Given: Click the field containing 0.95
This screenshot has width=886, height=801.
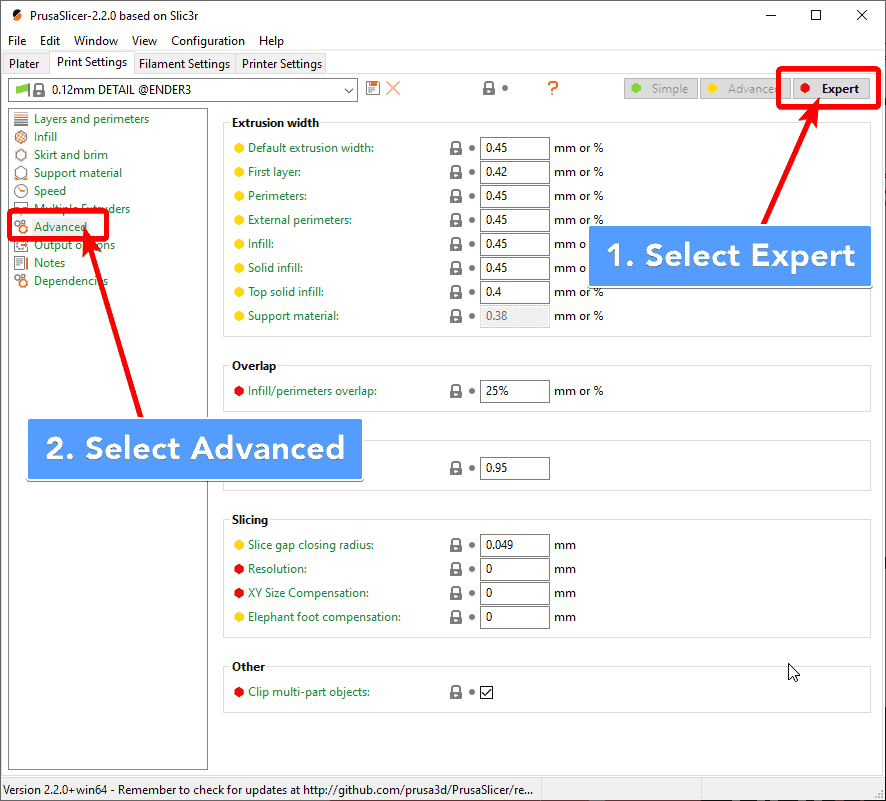Looking at the screenshot, I should (515, 468).
